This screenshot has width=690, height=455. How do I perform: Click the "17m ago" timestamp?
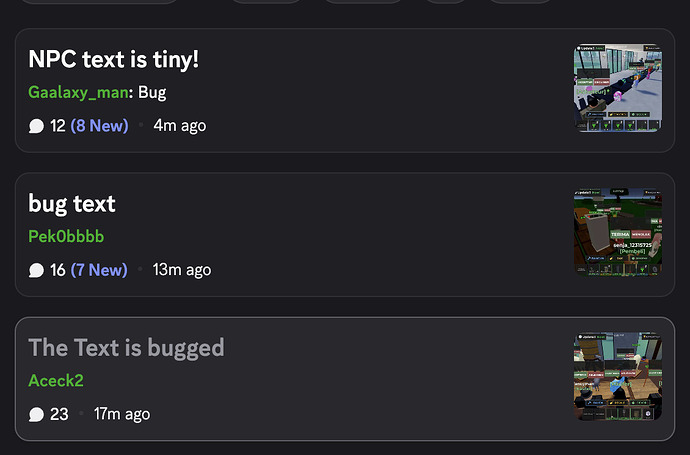[122, 414]
